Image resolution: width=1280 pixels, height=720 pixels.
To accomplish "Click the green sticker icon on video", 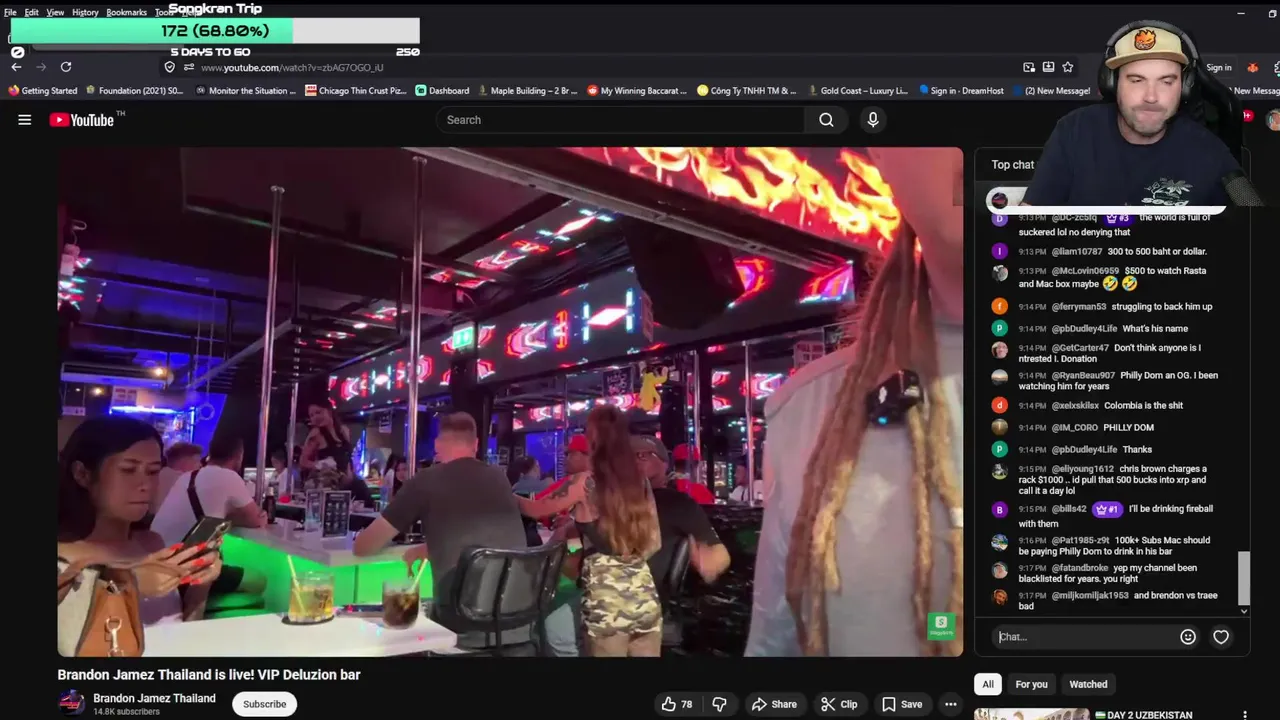I will click(x=940, y=626).
